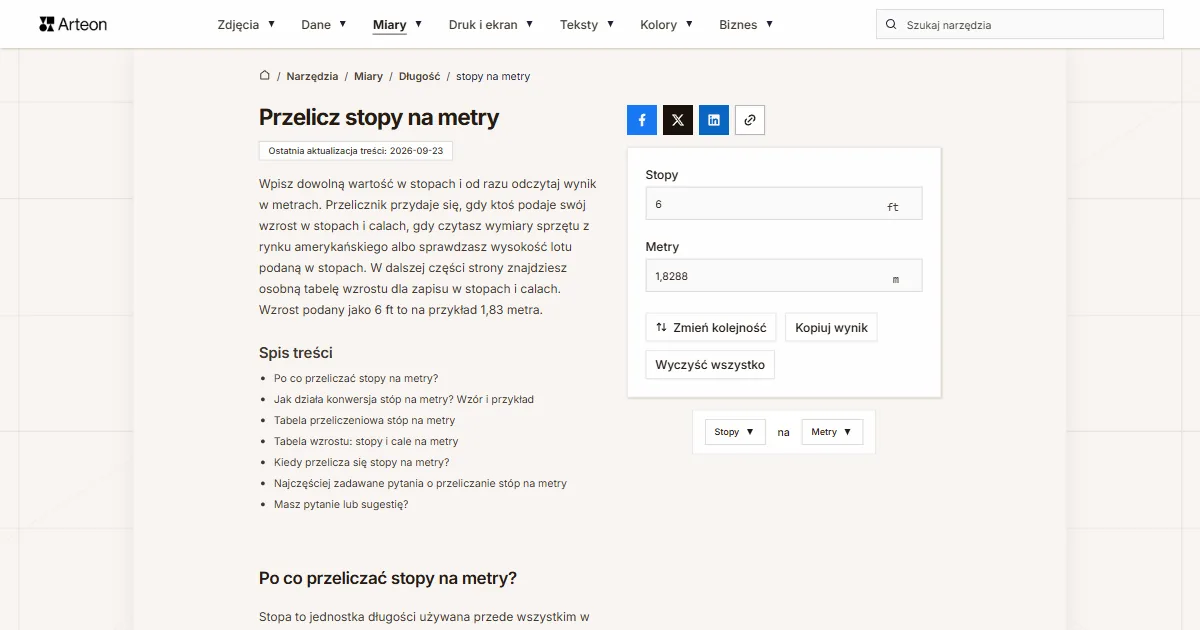Click Wyczyść wszystko button
The height and width of the screenshot is (630, 1200).
710,365
